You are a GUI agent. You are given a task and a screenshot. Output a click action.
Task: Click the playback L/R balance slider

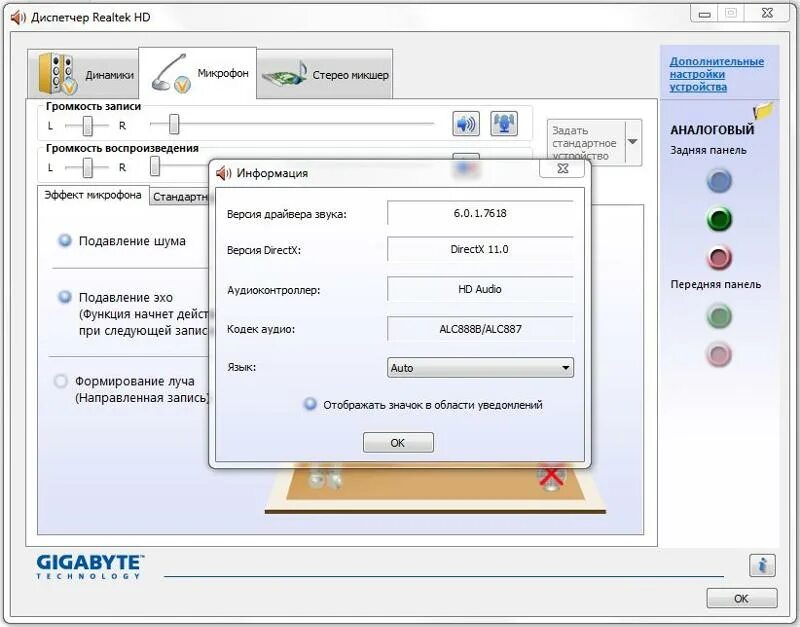point(87,167)
